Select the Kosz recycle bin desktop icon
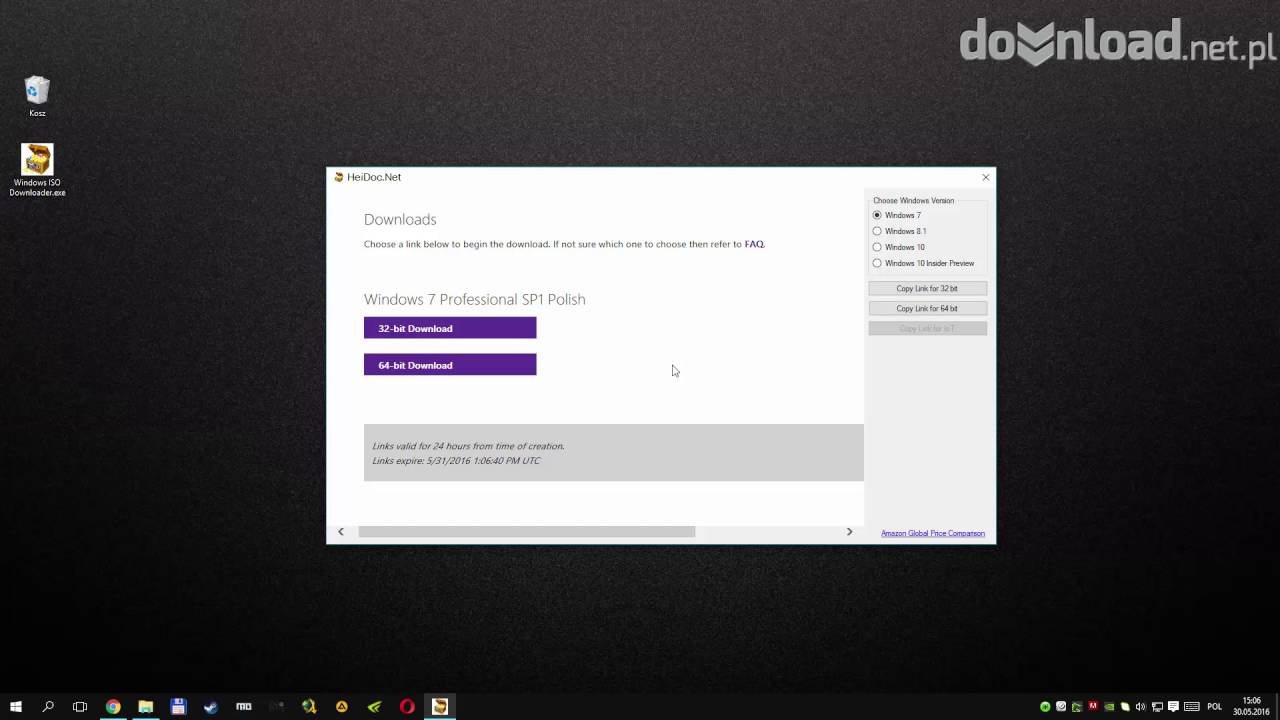 (37, 97)
